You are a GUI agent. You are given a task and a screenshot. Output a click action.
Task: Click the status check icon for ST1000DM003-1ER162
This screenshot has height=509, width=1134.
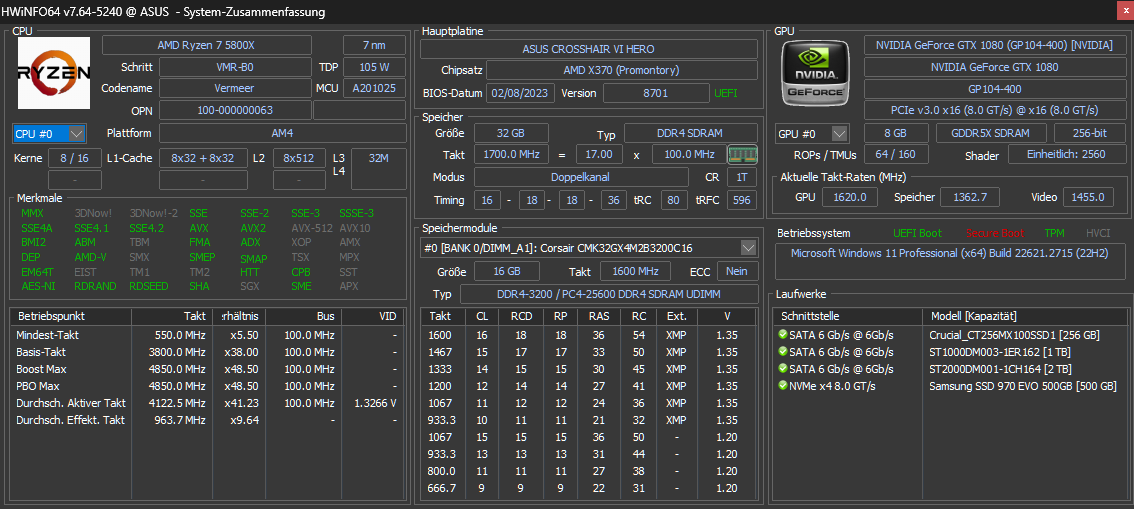coord(783,351)
